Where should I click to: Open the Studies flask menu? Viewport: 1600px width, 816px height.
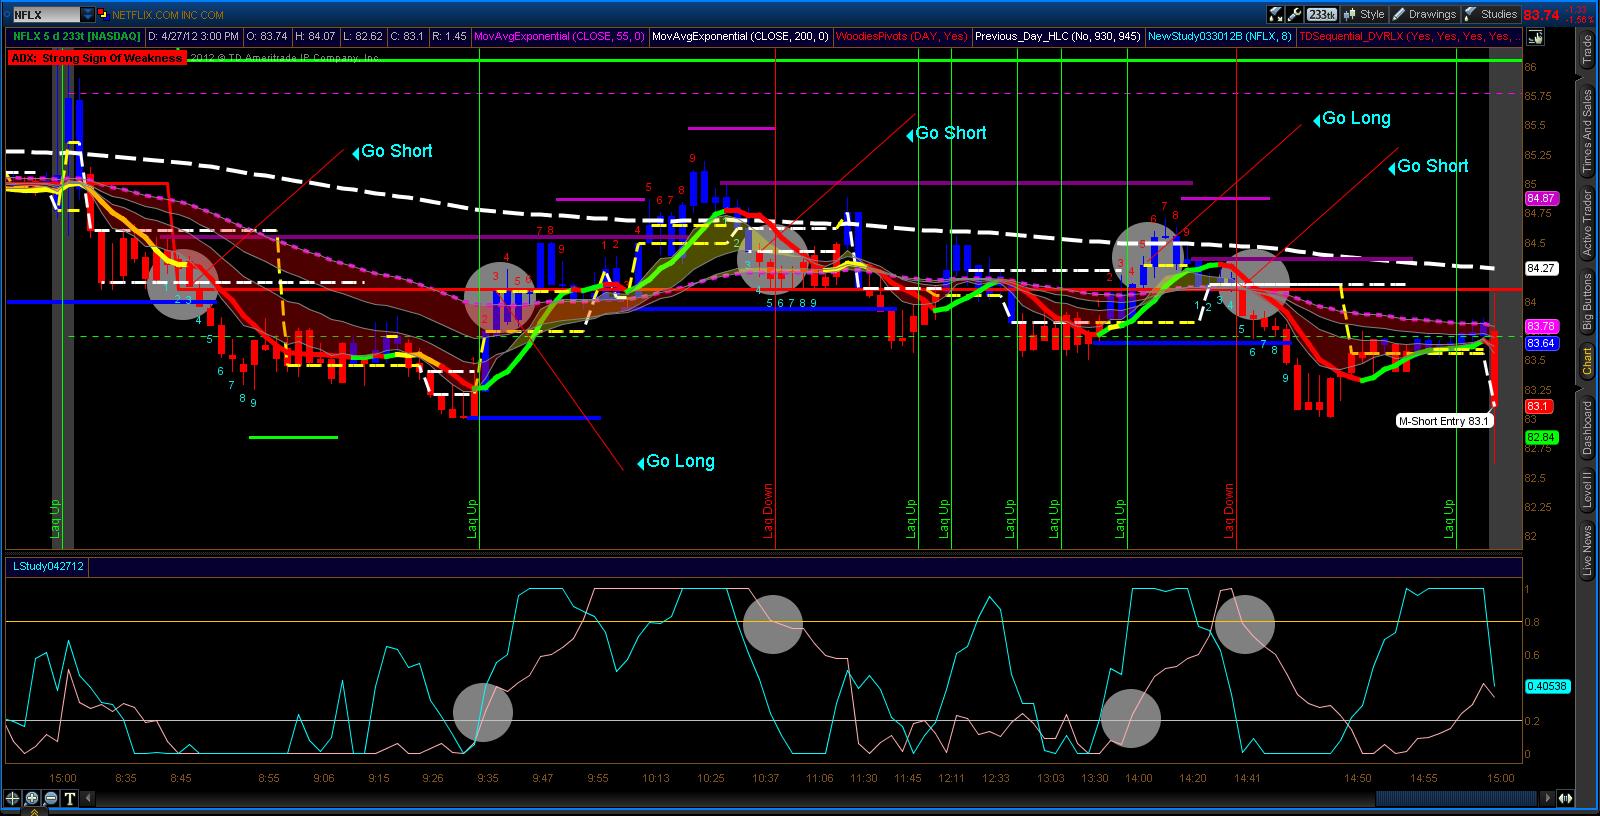1491,14
